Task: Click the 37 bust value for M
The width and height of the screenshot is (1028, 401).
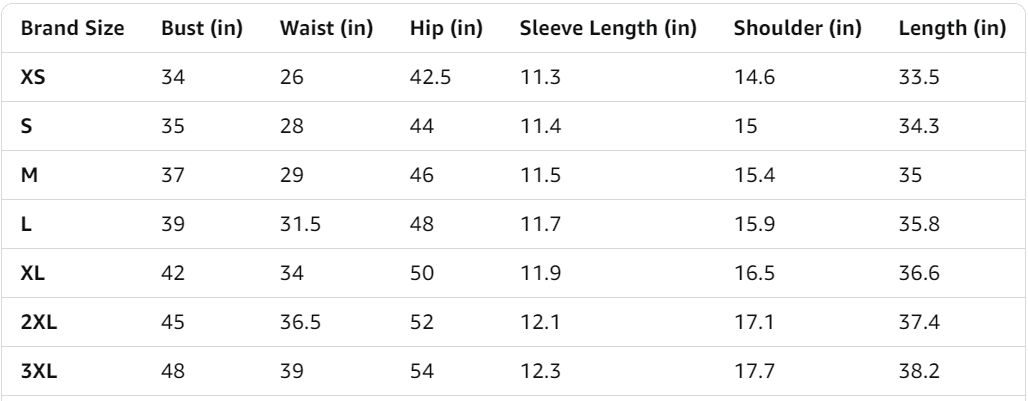Action: 172,175
